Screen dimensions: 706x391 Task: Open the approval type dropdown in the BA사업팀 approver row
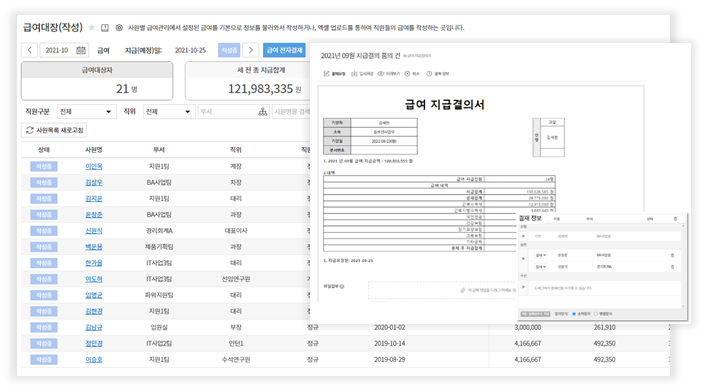pyautogui.click(x=541, y=255)
